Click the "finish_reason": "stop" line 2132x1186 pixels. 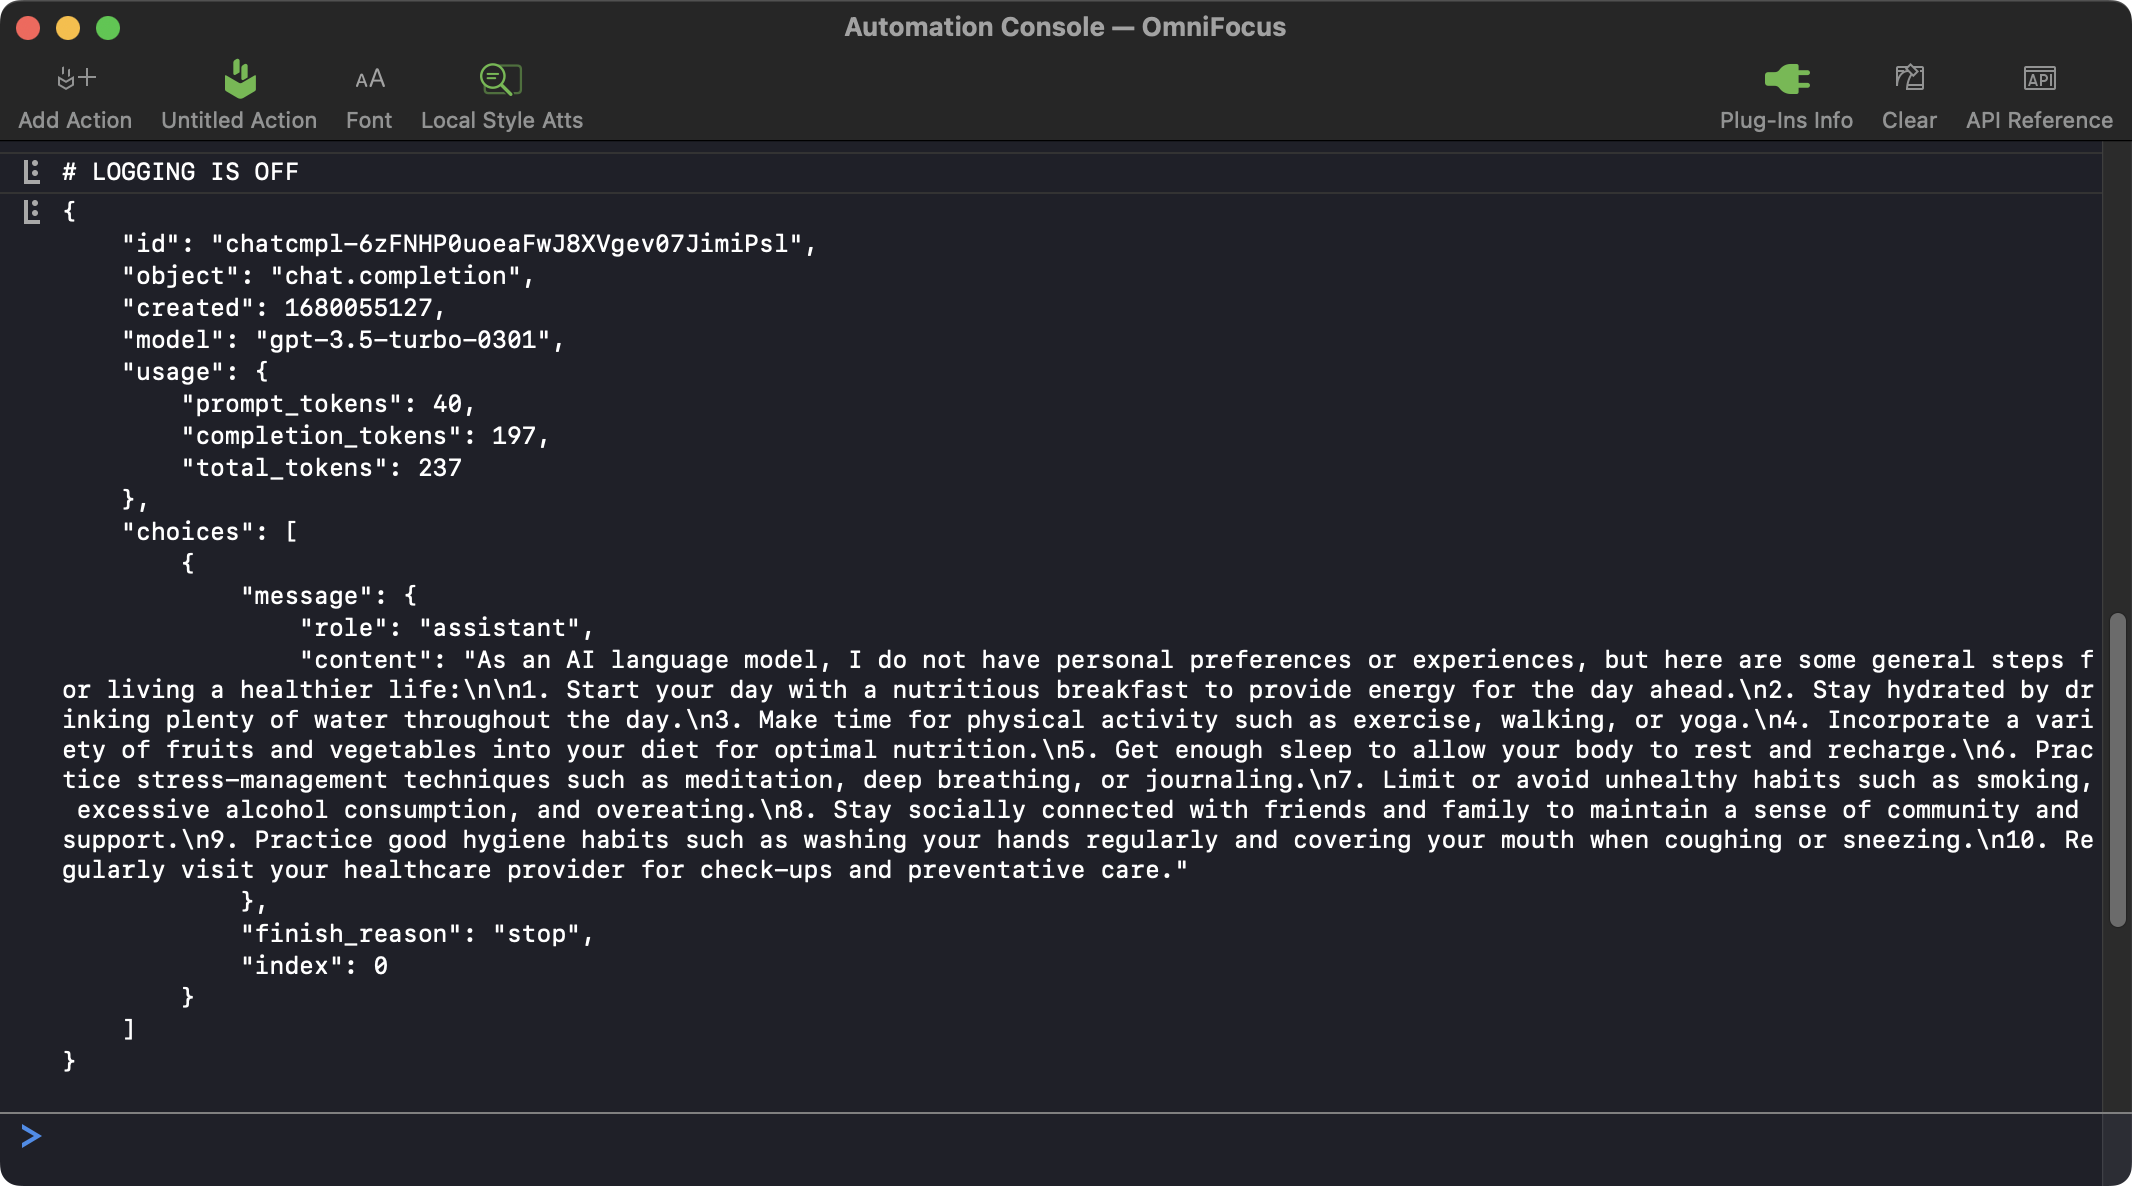tap(416, 934)
